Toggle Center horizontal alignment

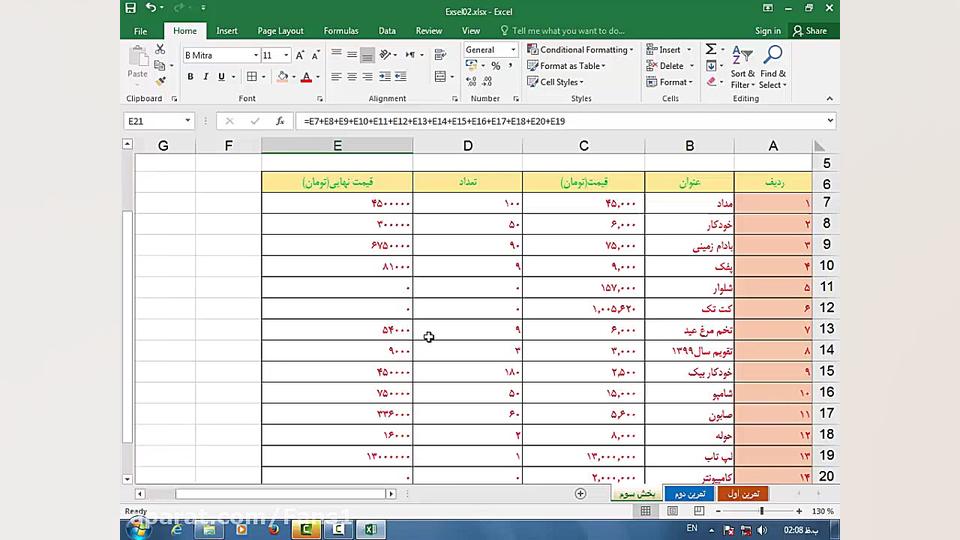[351, 77]
